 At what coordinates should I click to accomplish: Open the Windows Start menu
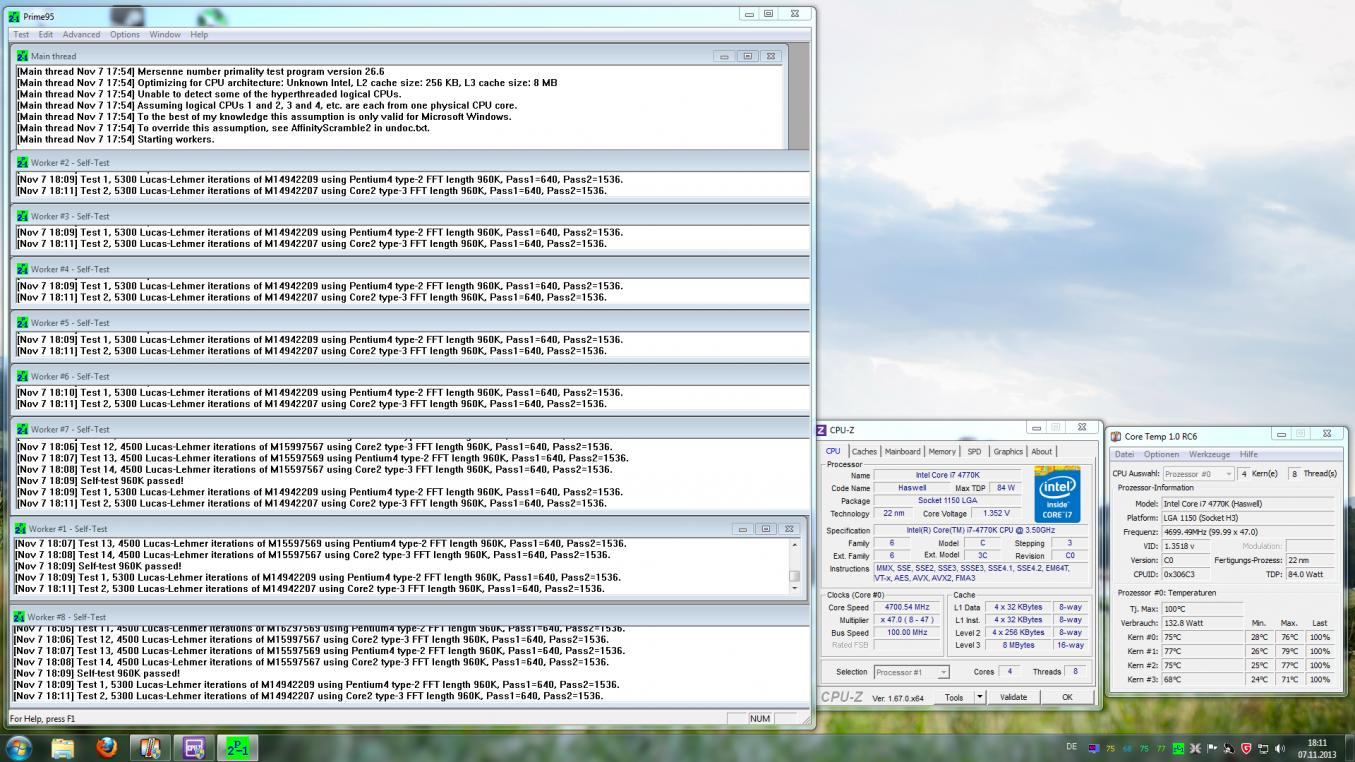pyautogui.click(x=19, y=747)
